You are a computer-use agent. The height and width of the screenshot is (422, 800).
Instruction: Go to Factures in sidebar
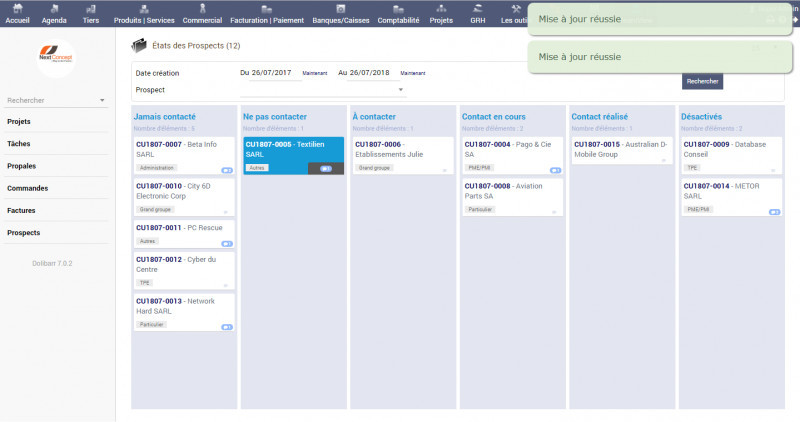click(x=21, y=210)
